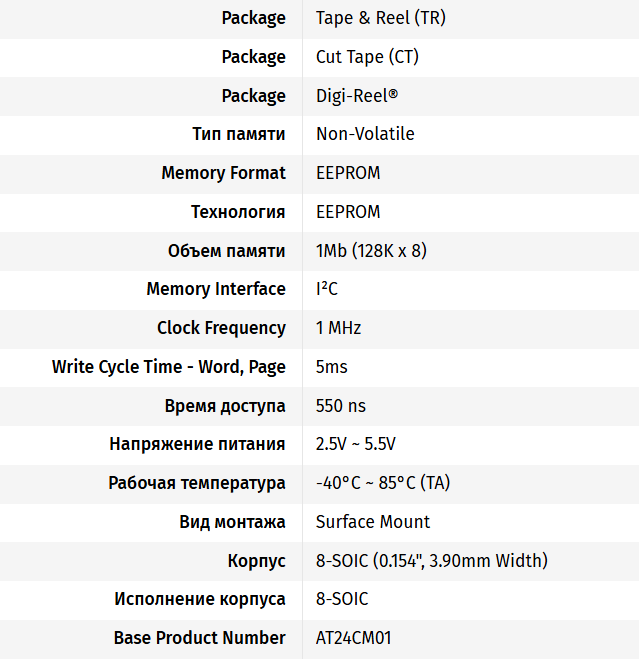Click the 2.5V ~ 5.5V voltage value
The width and height of the screenshot is (639, 670).
[x=356, y=444]
